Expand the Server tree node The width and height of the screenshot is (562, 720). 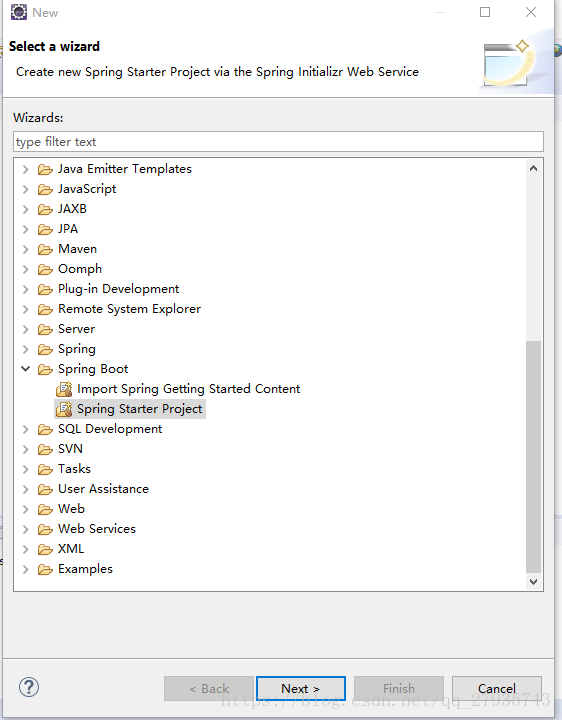point(26,330)
